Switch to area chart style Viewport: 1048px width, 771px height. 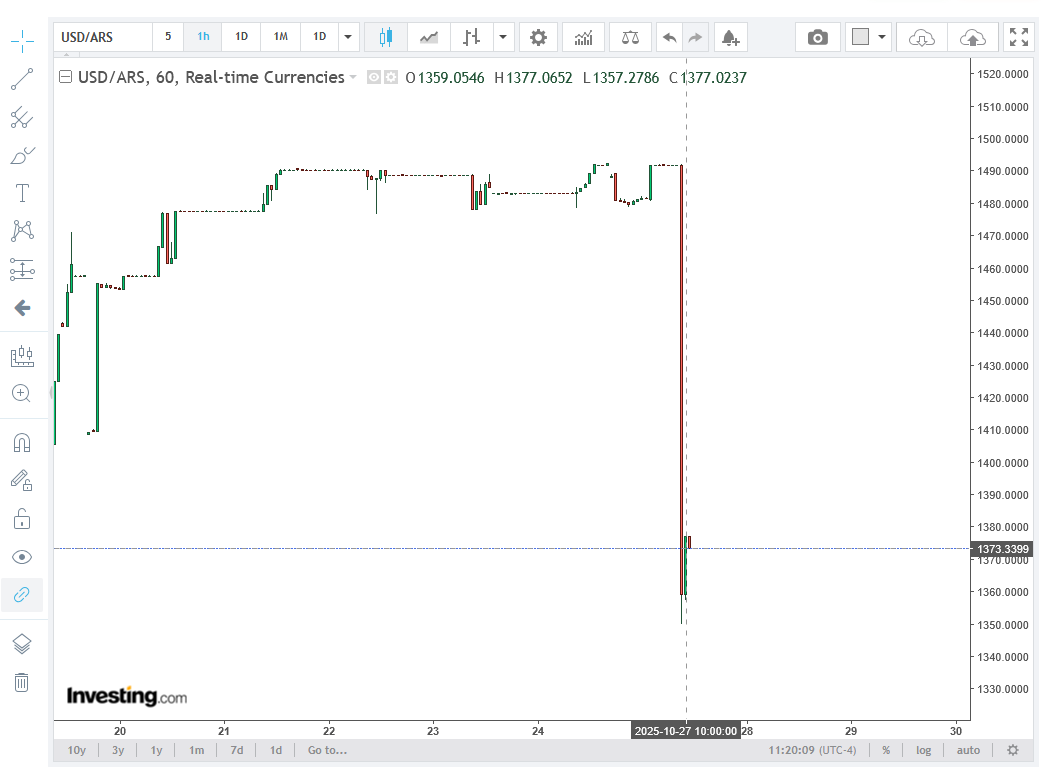429,37
